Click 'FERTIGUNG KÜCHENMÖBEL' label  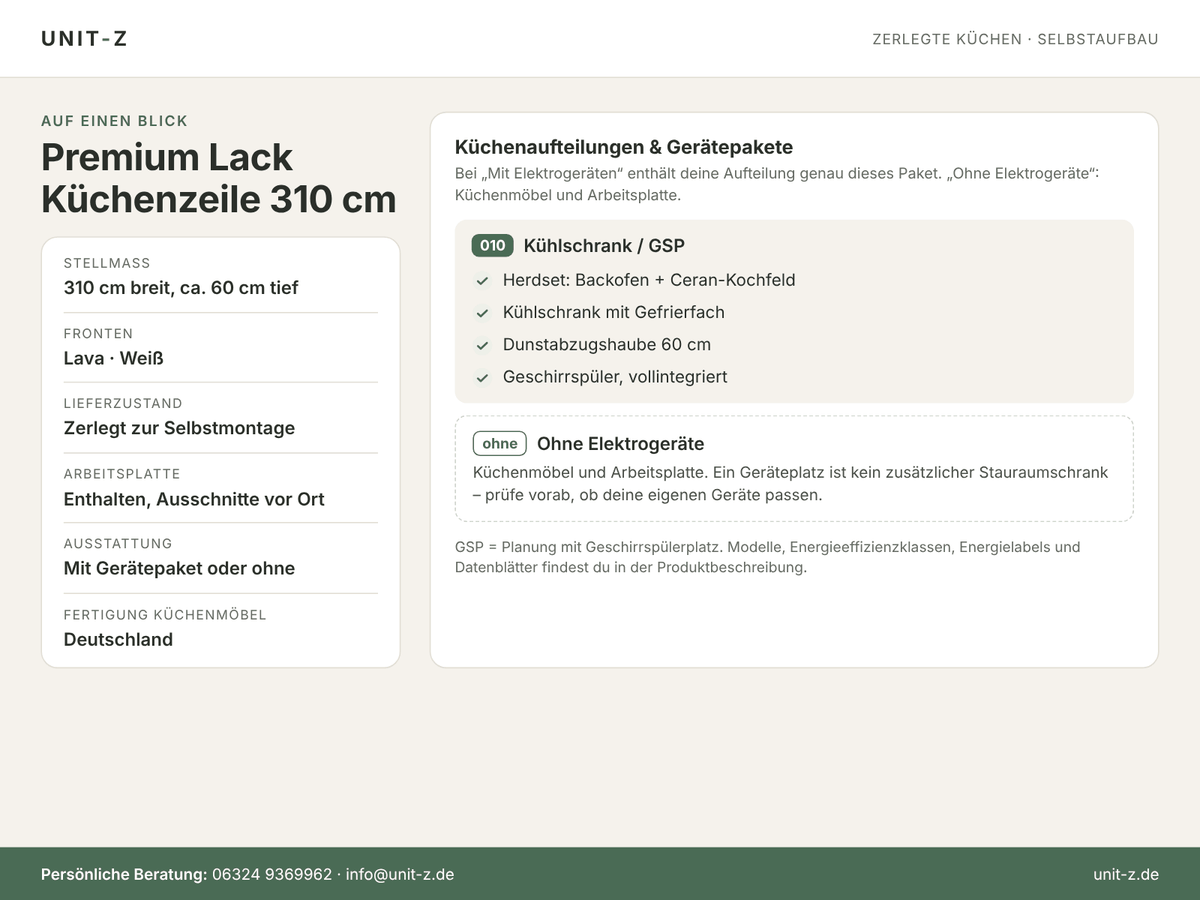coord(165,615)
